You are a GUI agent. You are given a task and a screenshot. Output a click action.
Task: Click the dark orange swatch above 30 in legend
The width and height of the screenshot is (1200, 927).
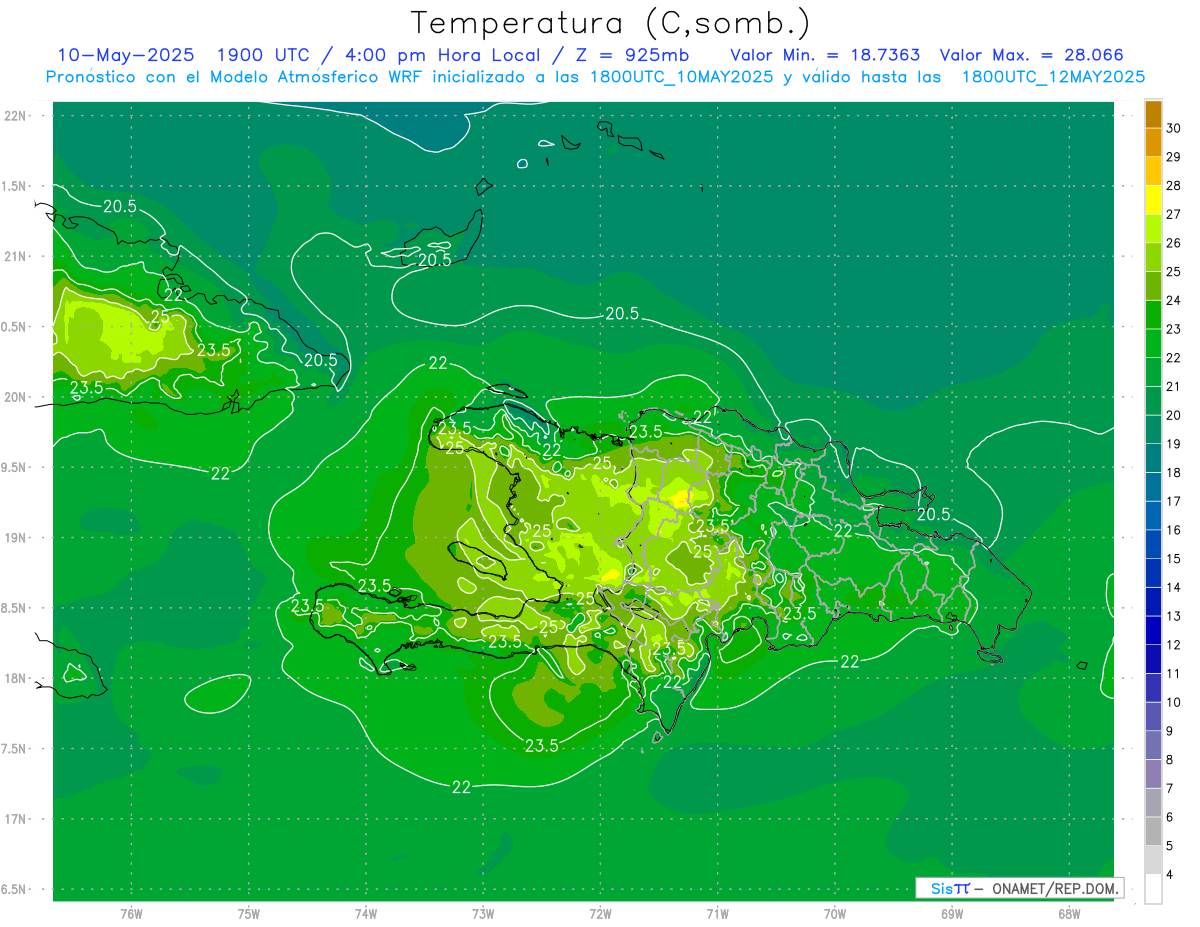point(1153,114)
